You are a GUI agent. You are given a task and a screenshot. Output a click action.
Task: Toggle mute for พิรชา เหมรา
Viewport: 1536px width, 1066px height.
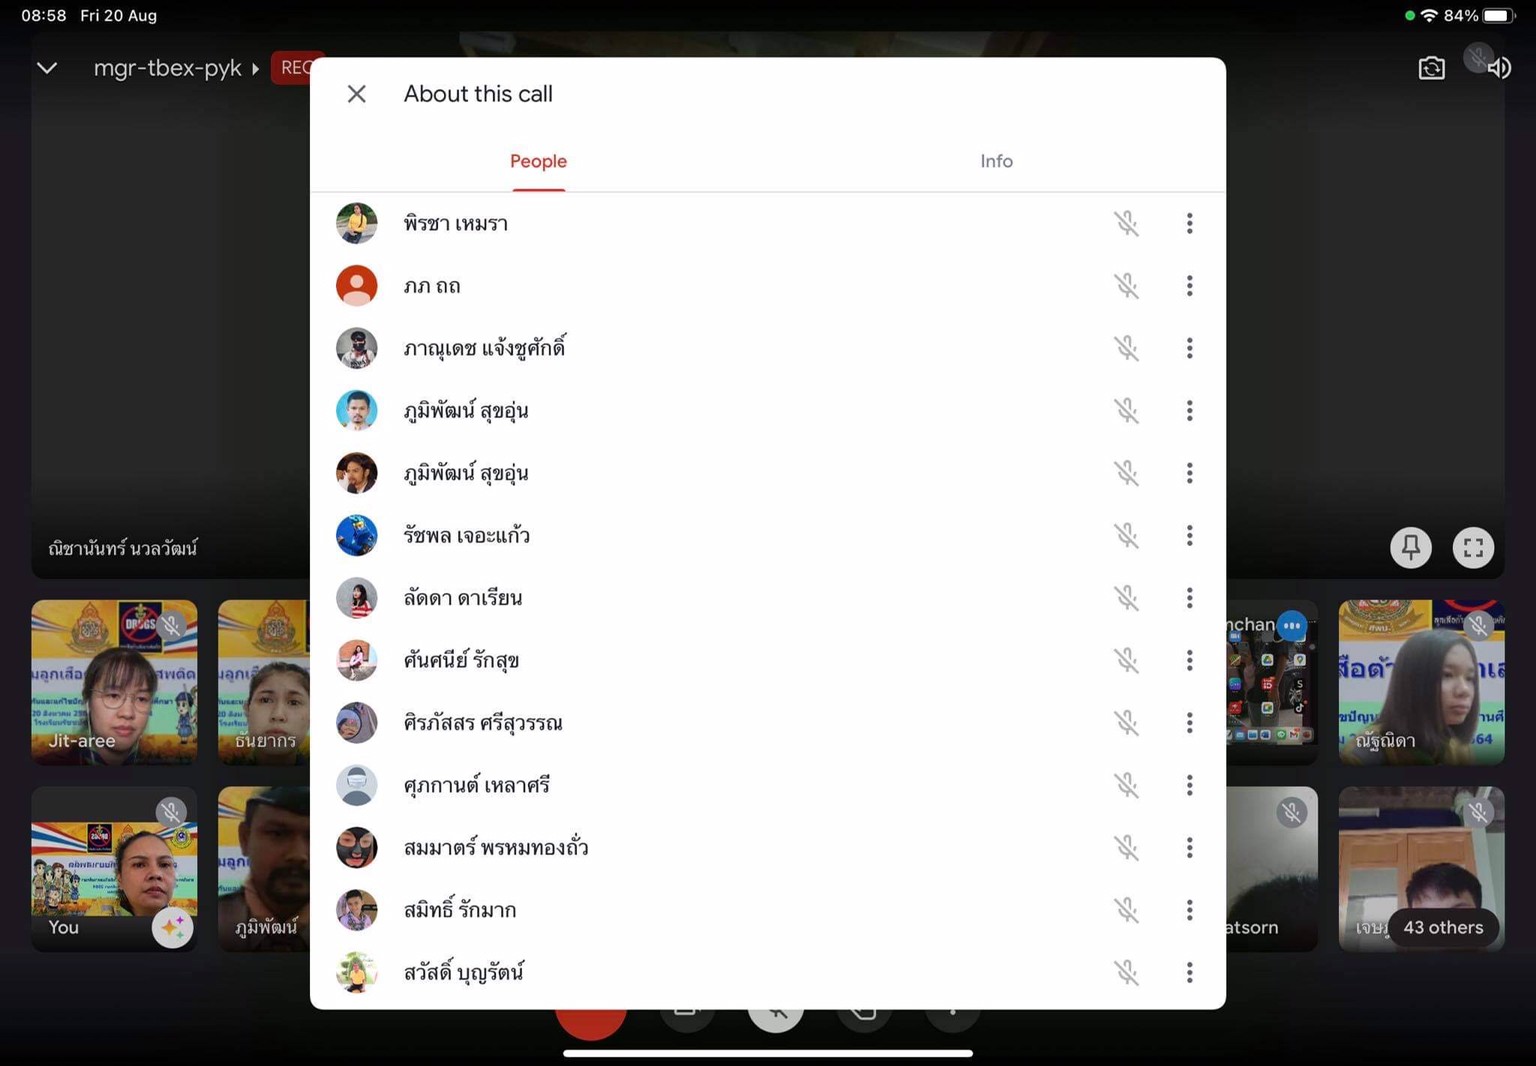[x=1126, y=223]
